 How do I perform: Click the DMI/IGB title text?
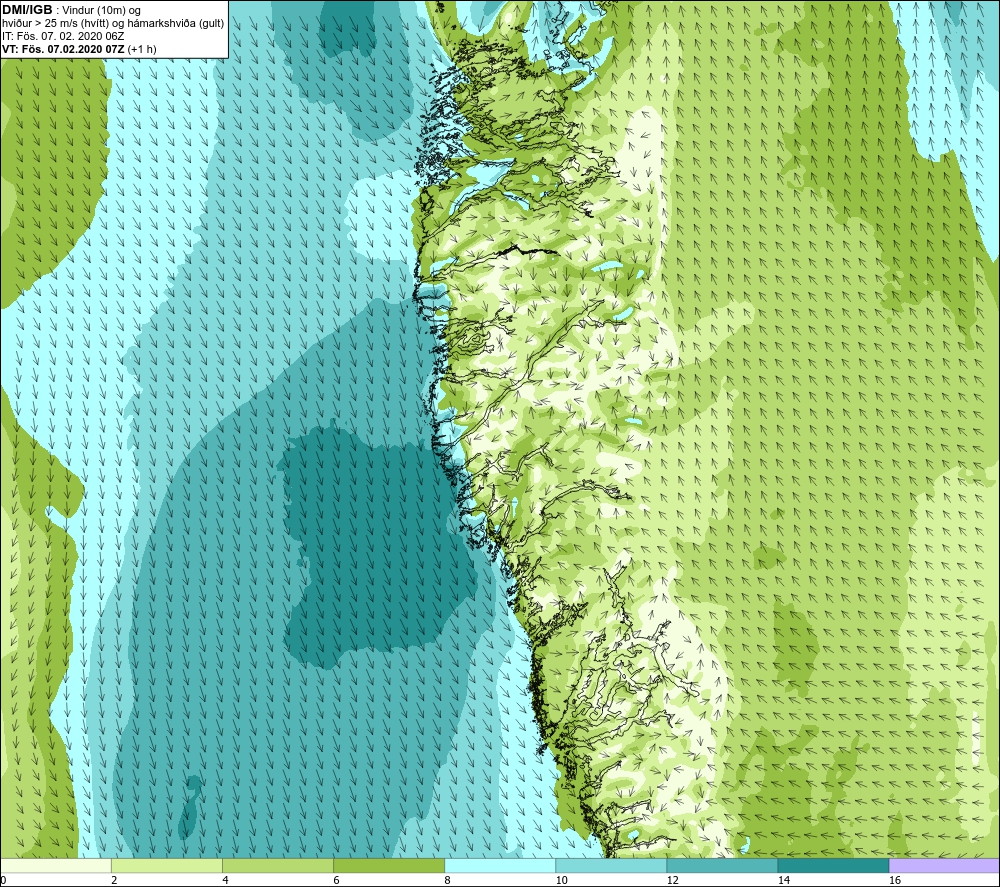click(27, 10)
